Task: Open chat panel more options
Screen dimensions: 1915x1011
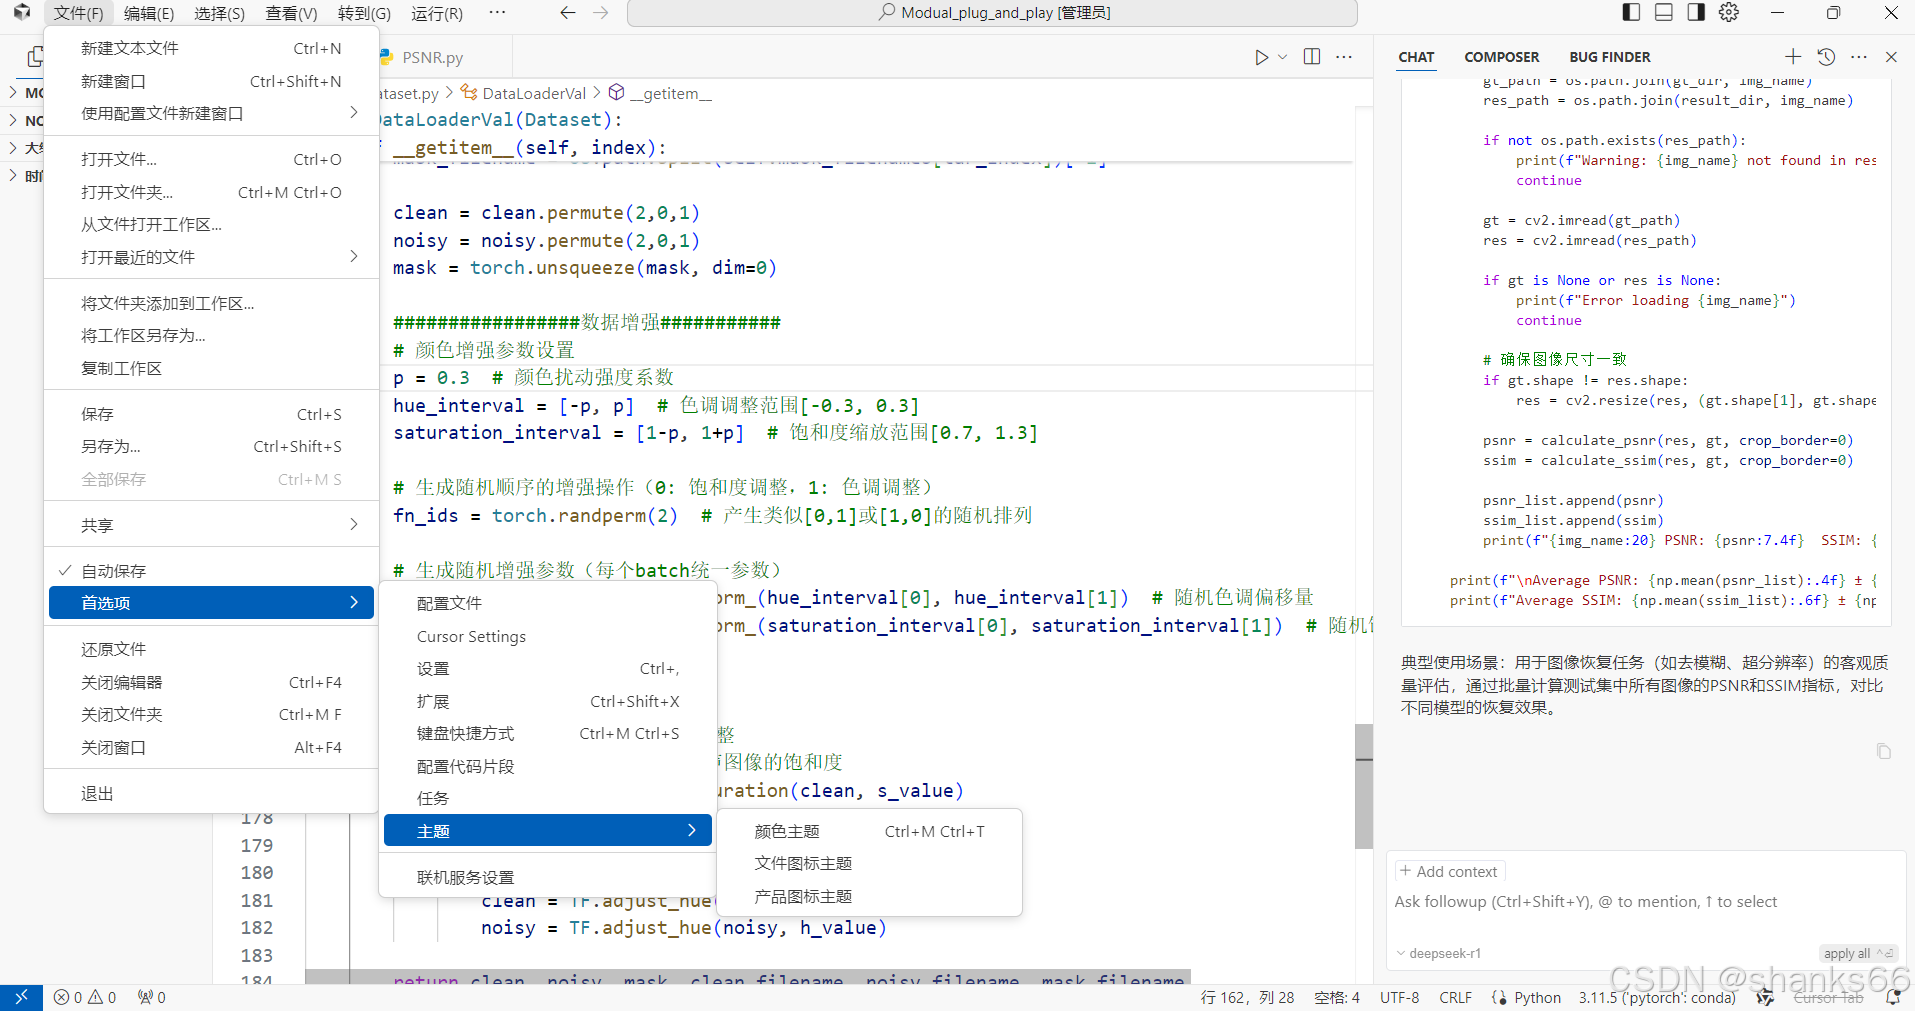Action: (x=1859, y=57)
